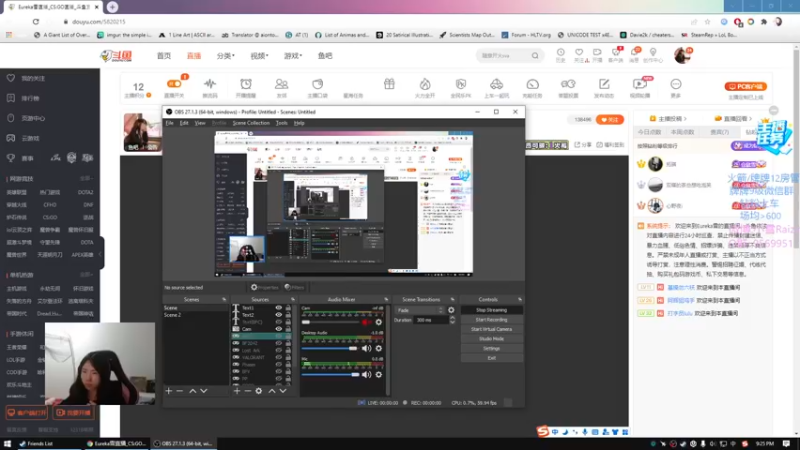Screen dimensions: 800x450
Task: Remove selected scene with minus icon
Action: click(180, 391)
